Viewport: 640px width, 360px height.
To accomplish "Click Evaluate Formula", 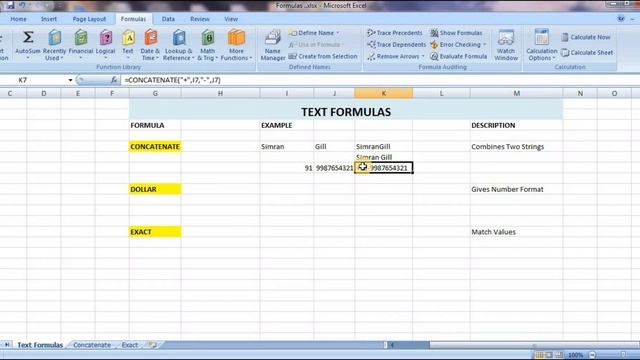I will tap(459, 56).
